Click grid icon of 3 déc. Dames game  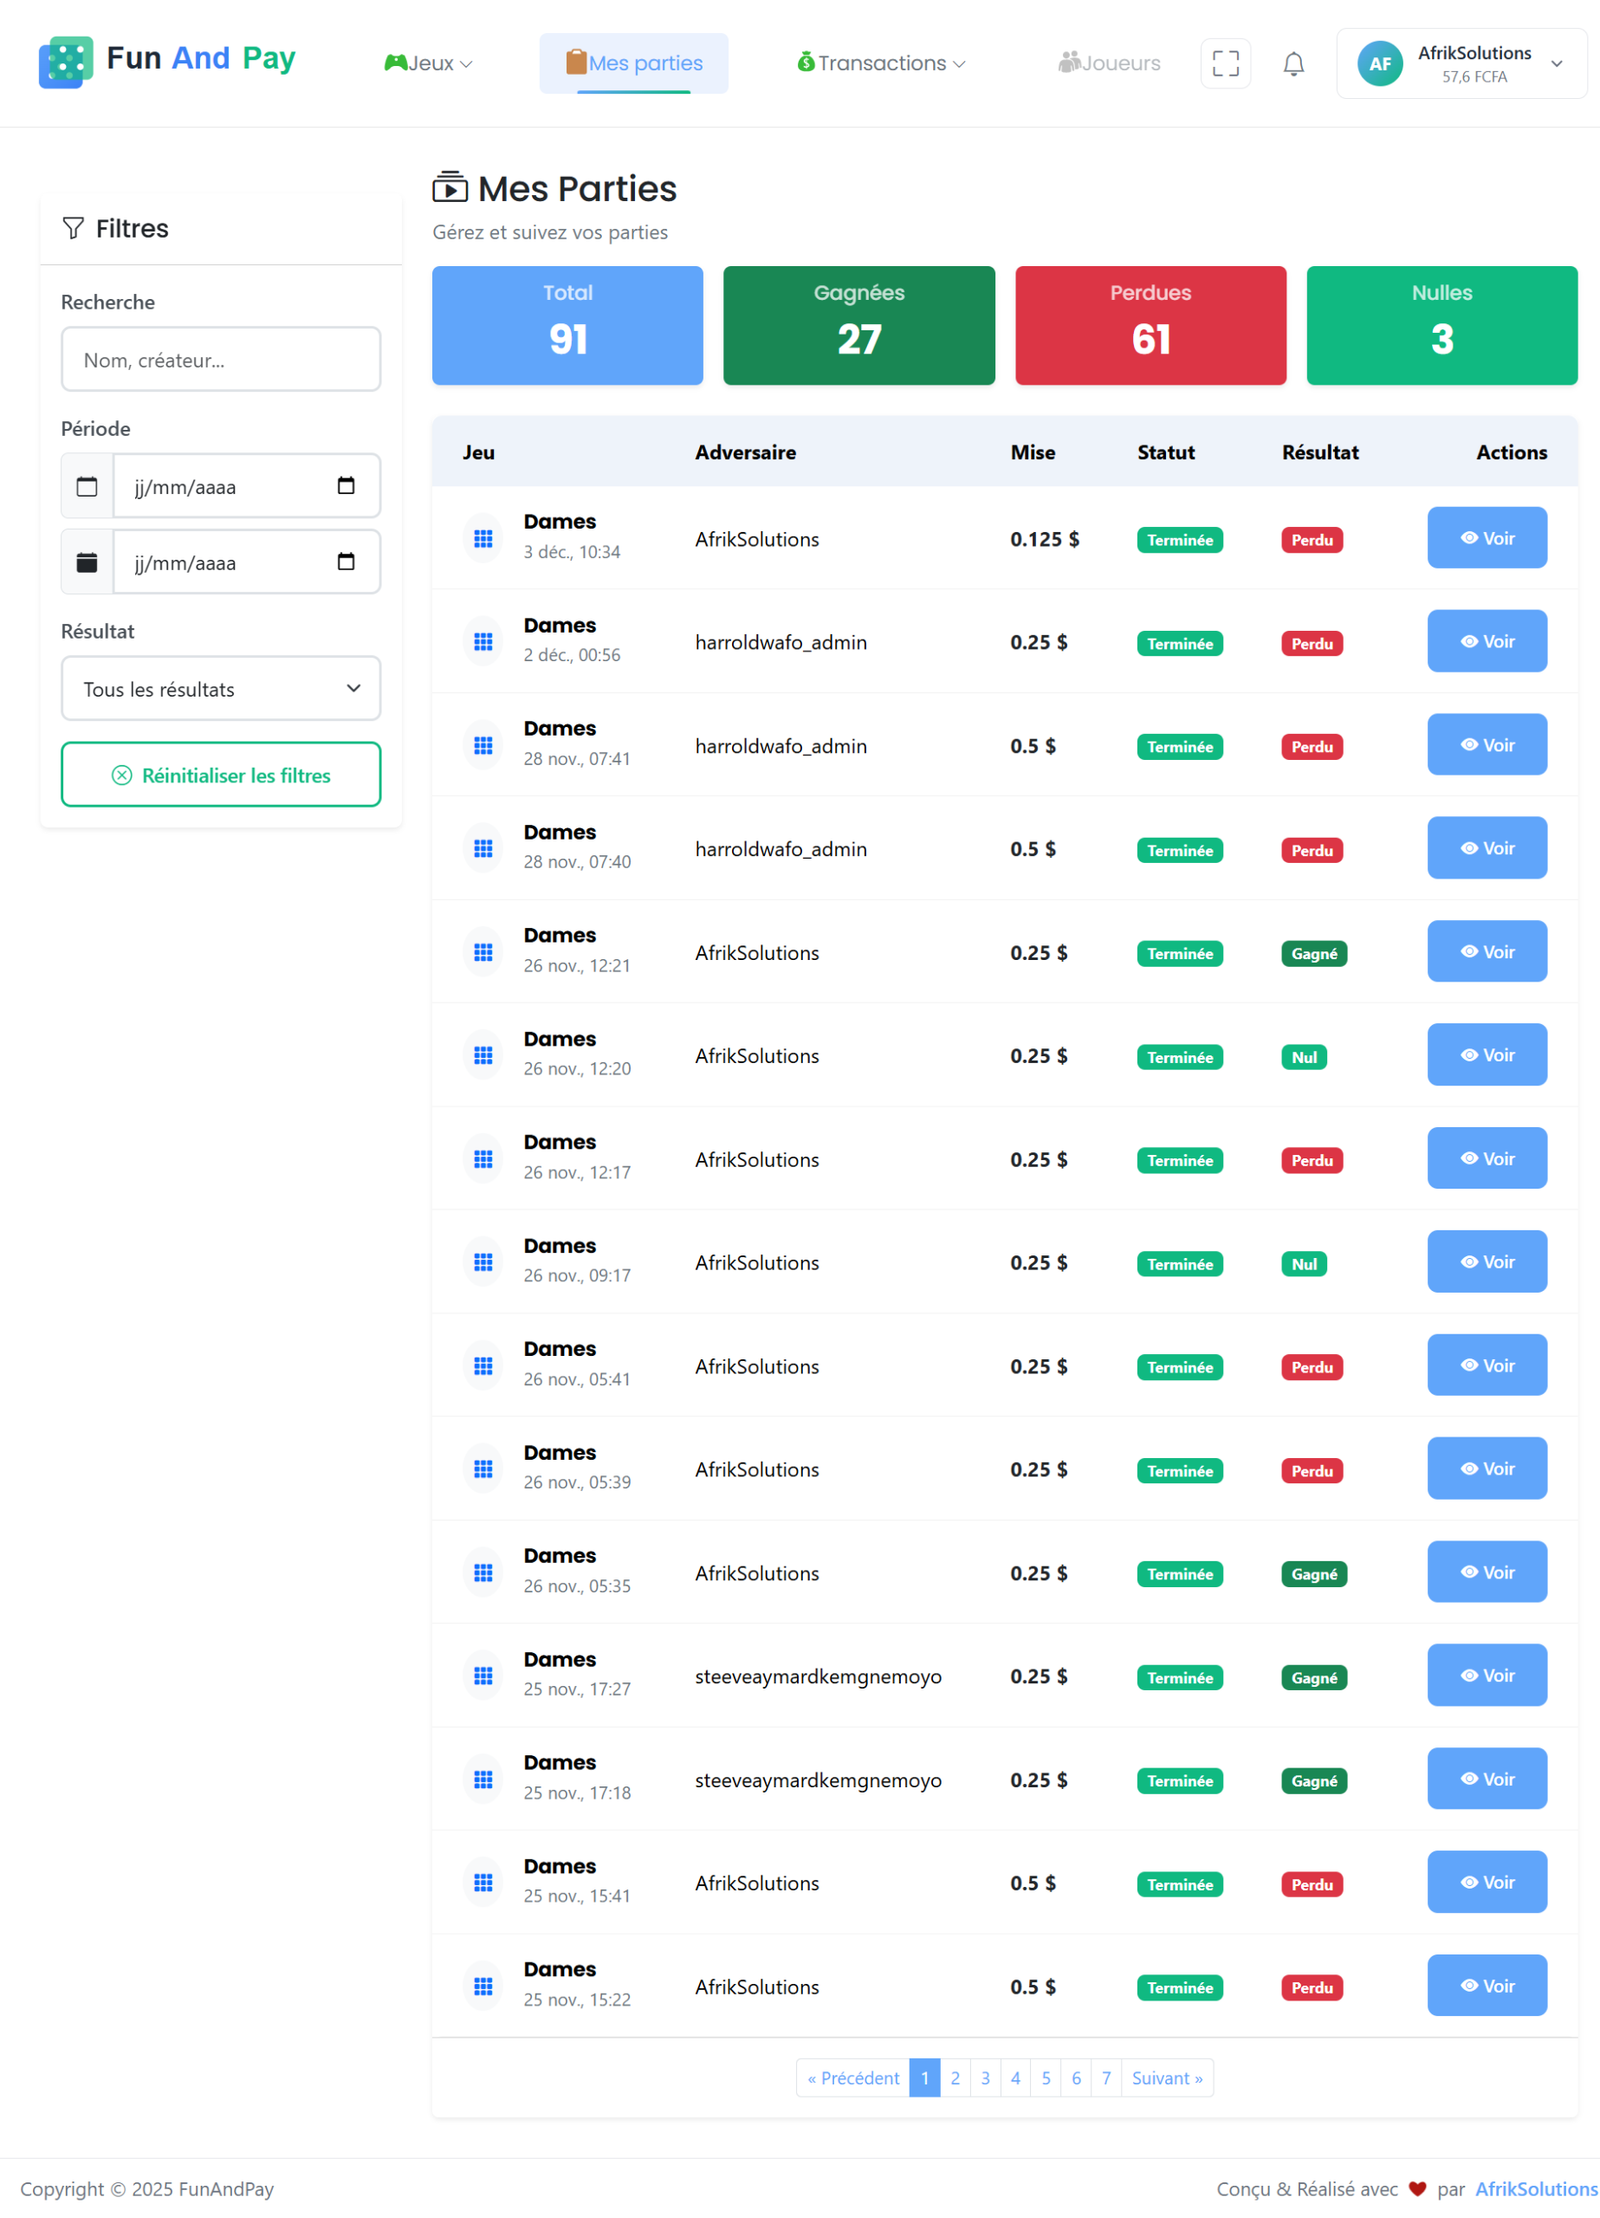(483, 539)
